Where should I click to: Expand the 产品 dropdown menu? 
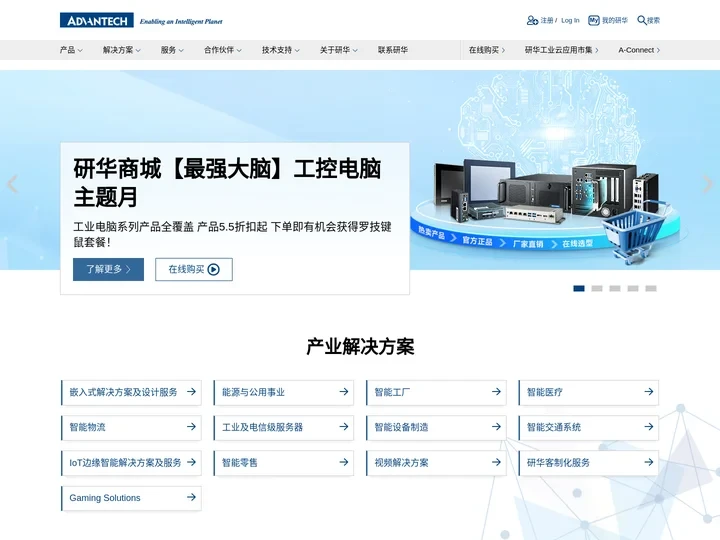pos(71,50)
